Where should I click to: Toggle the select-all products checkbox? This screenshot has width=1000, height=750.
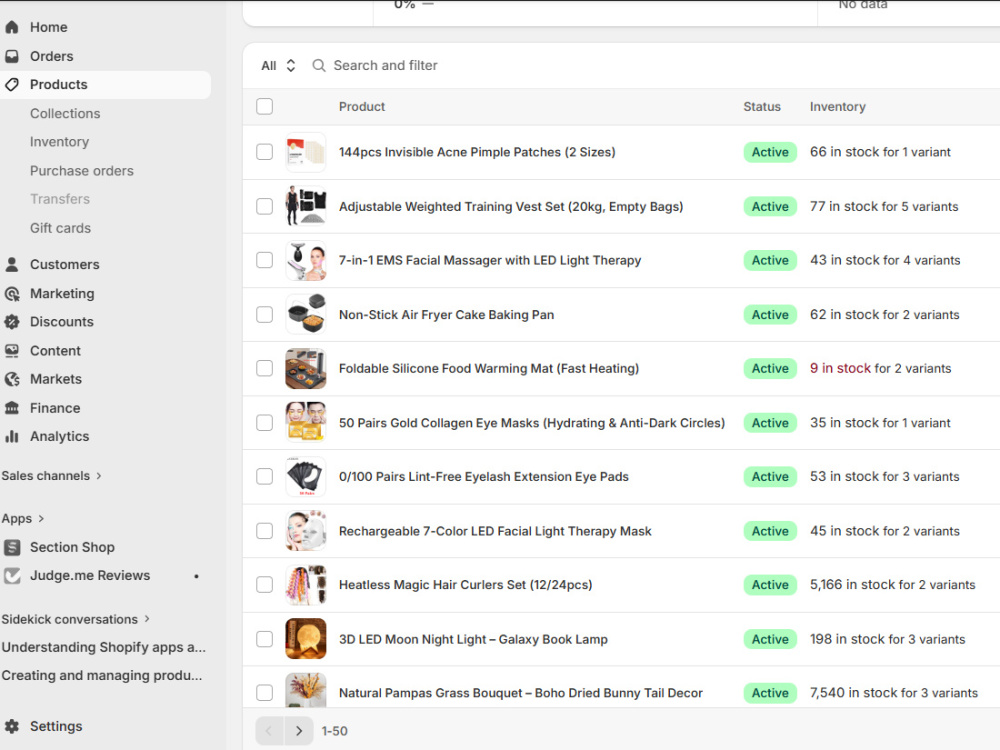(265, 107)
